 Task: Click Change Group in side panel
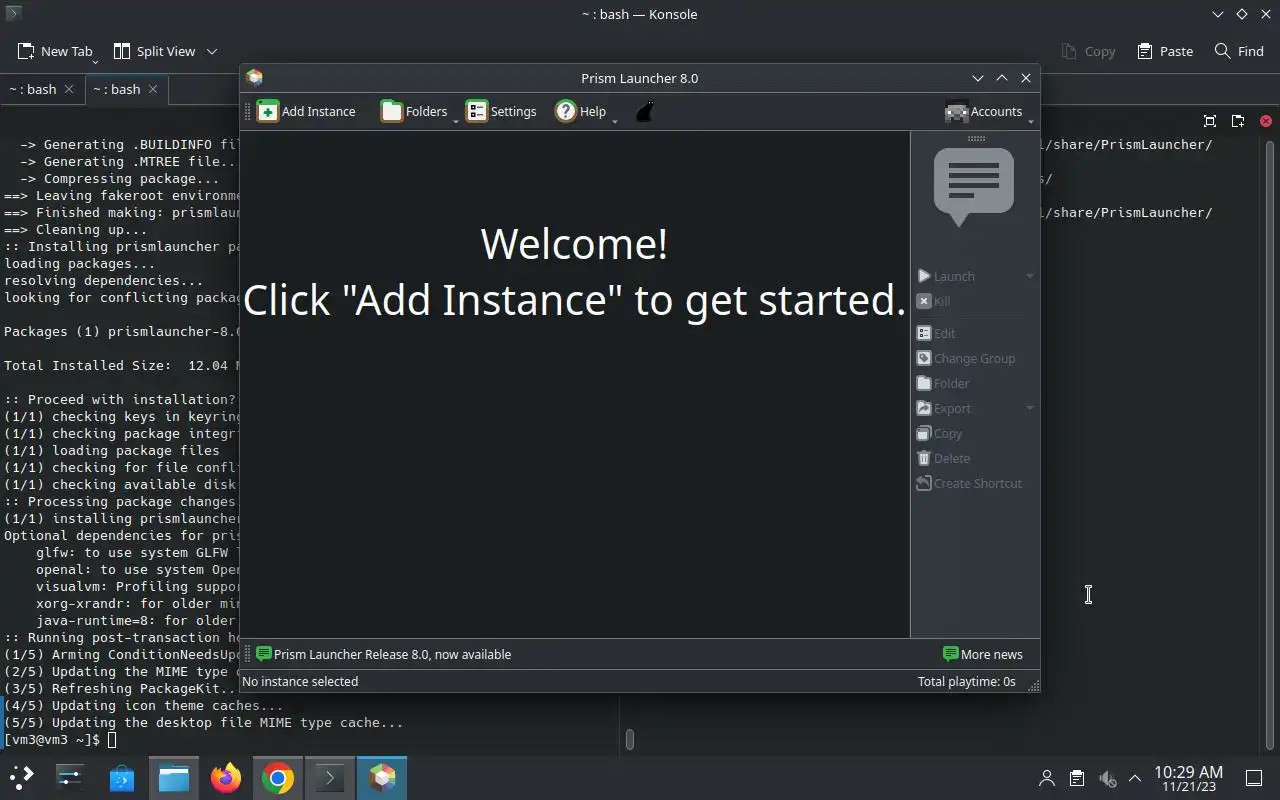[x=966, y=358]
